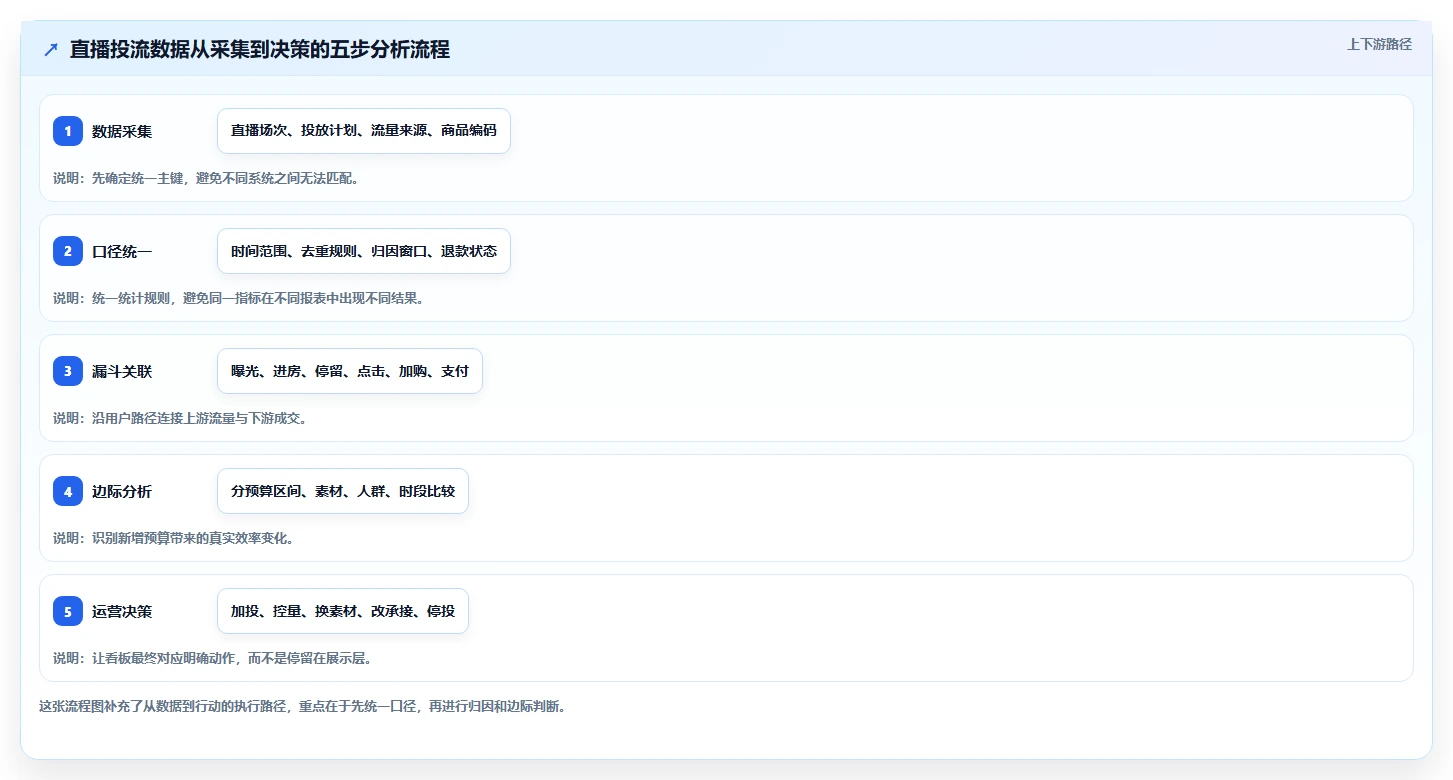
Task: Click the box 时间范围、去重规则、归因窗口、退款状态
Action: tap(364, 251)
